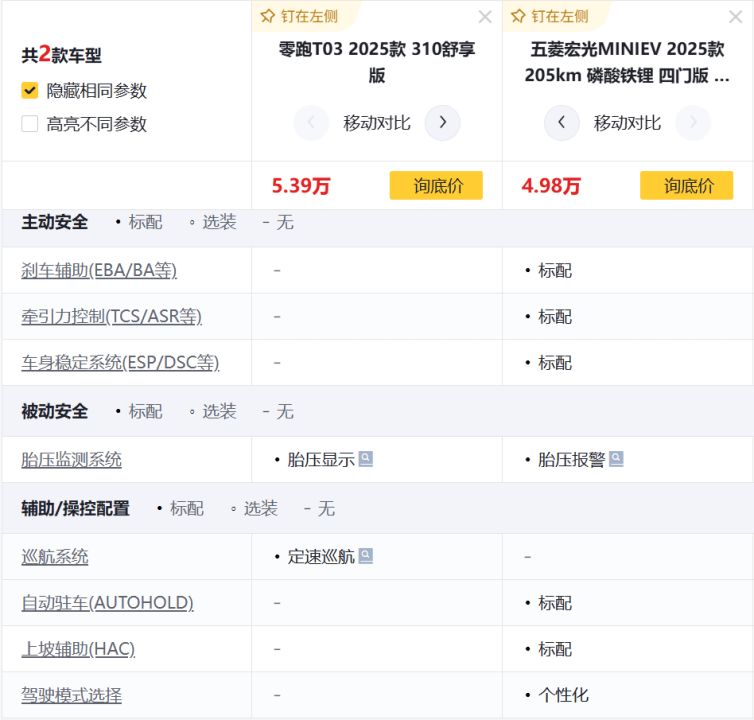Screen dimensions: 754x720
Task: Enable 高亮不同参数 checkbox
Action: (30, 124)
